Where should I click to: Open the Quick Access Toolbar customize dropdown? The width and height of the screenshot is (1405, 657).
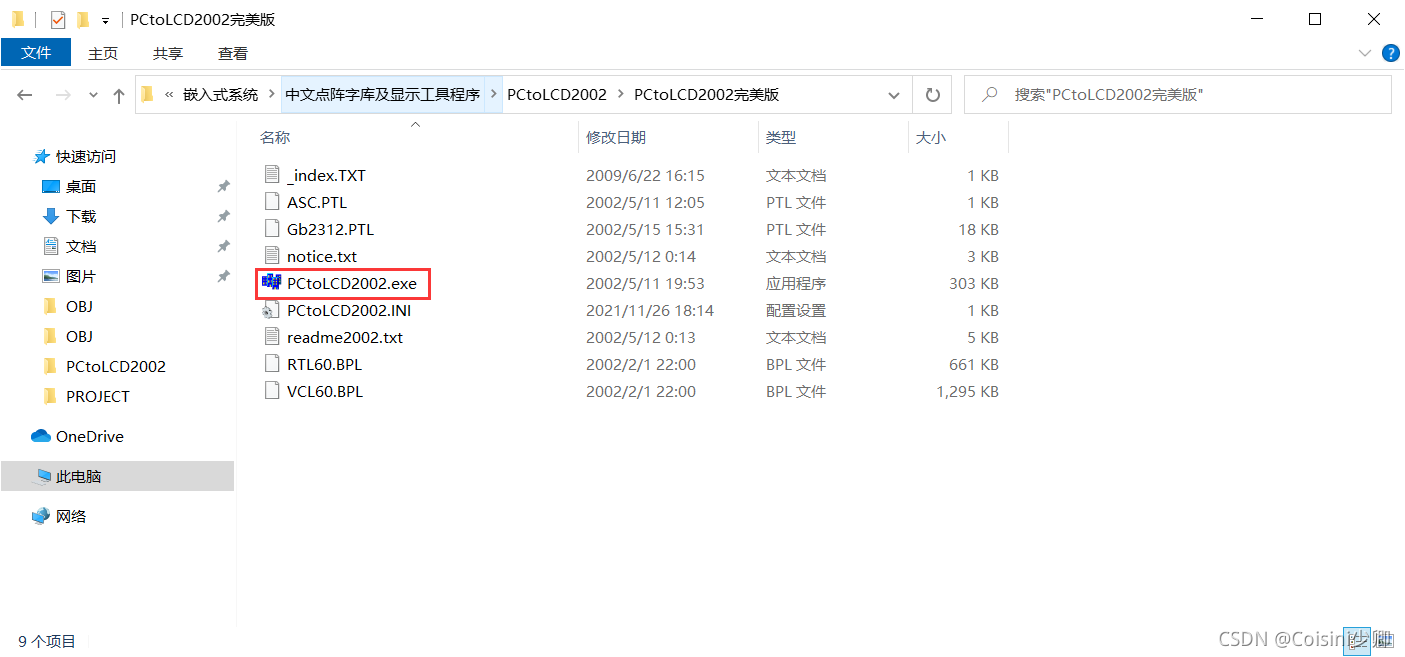(105, 20)
